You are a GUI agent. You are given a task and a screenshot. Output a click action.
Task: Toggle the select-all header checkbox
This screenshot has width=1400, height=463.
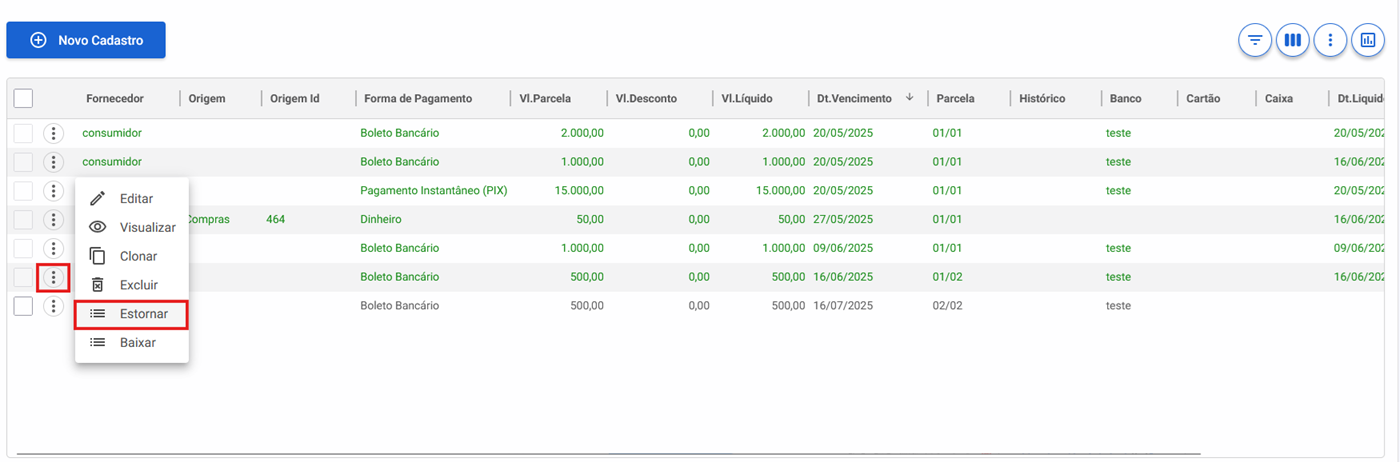23,98
